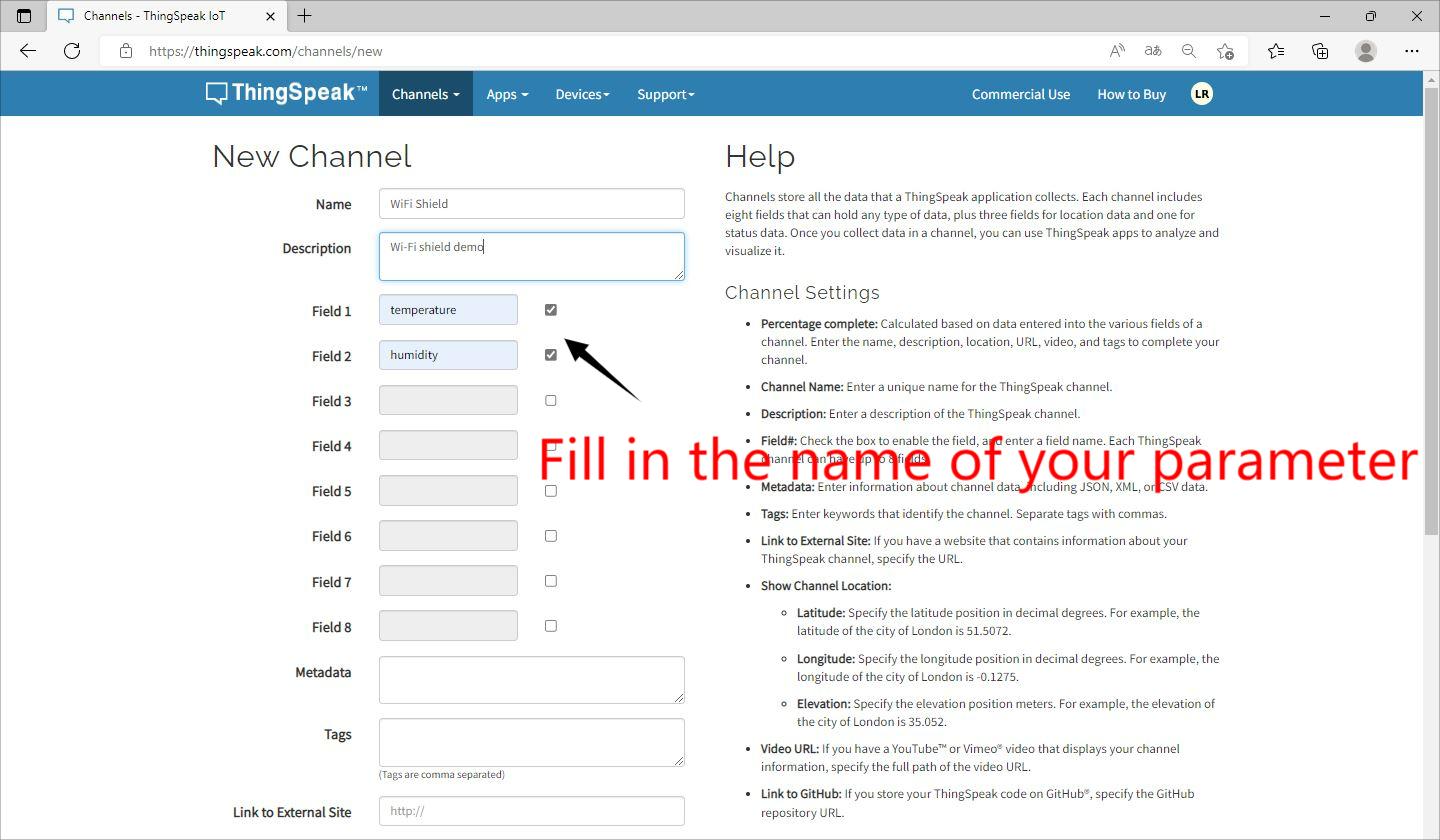The image size is (1440, 840).
Task: Click the translate page icon
Action: tap(1153, 51)
